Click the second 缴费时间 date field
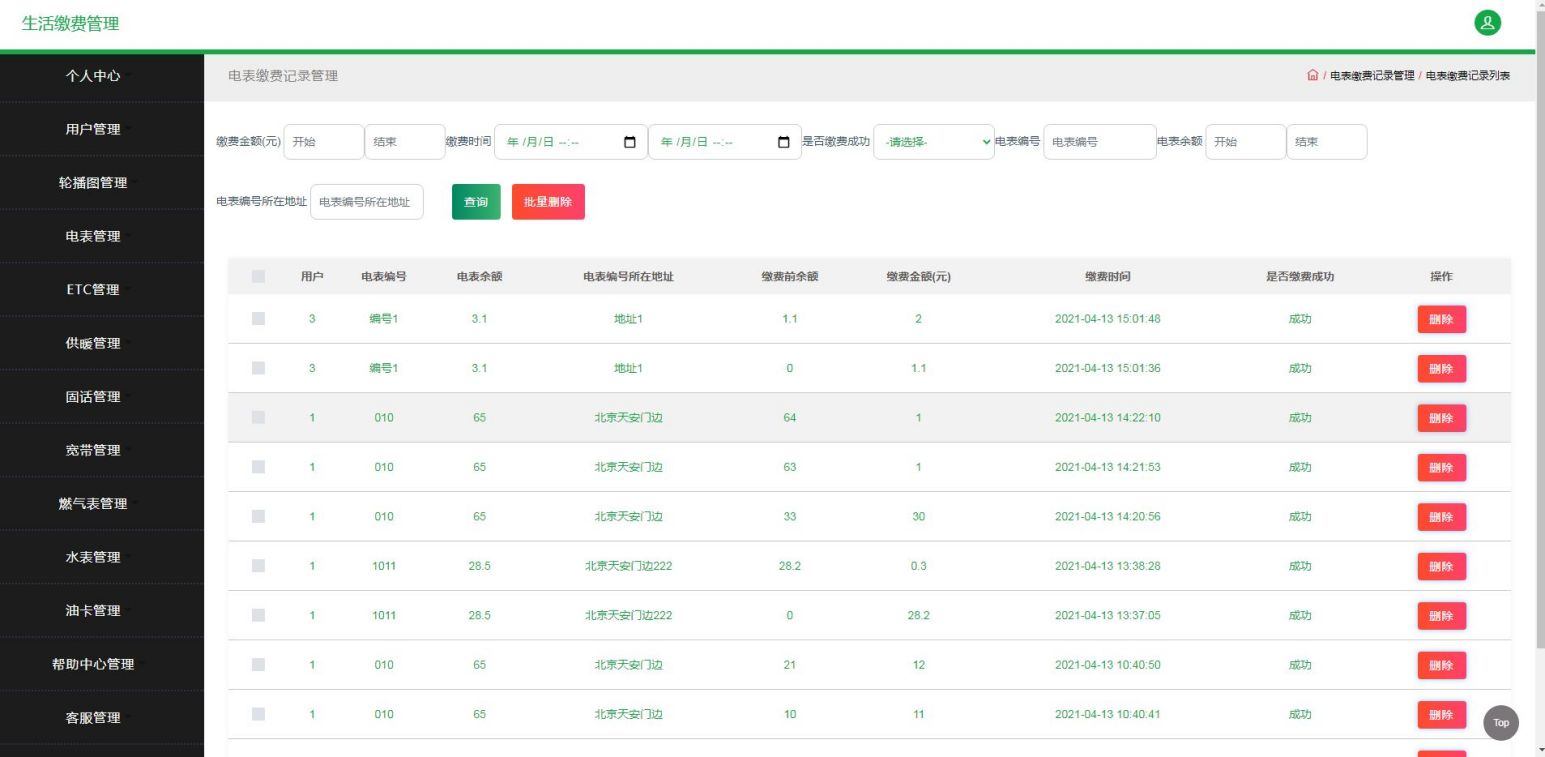The image size is (1545, 757). tap(725, 142)
